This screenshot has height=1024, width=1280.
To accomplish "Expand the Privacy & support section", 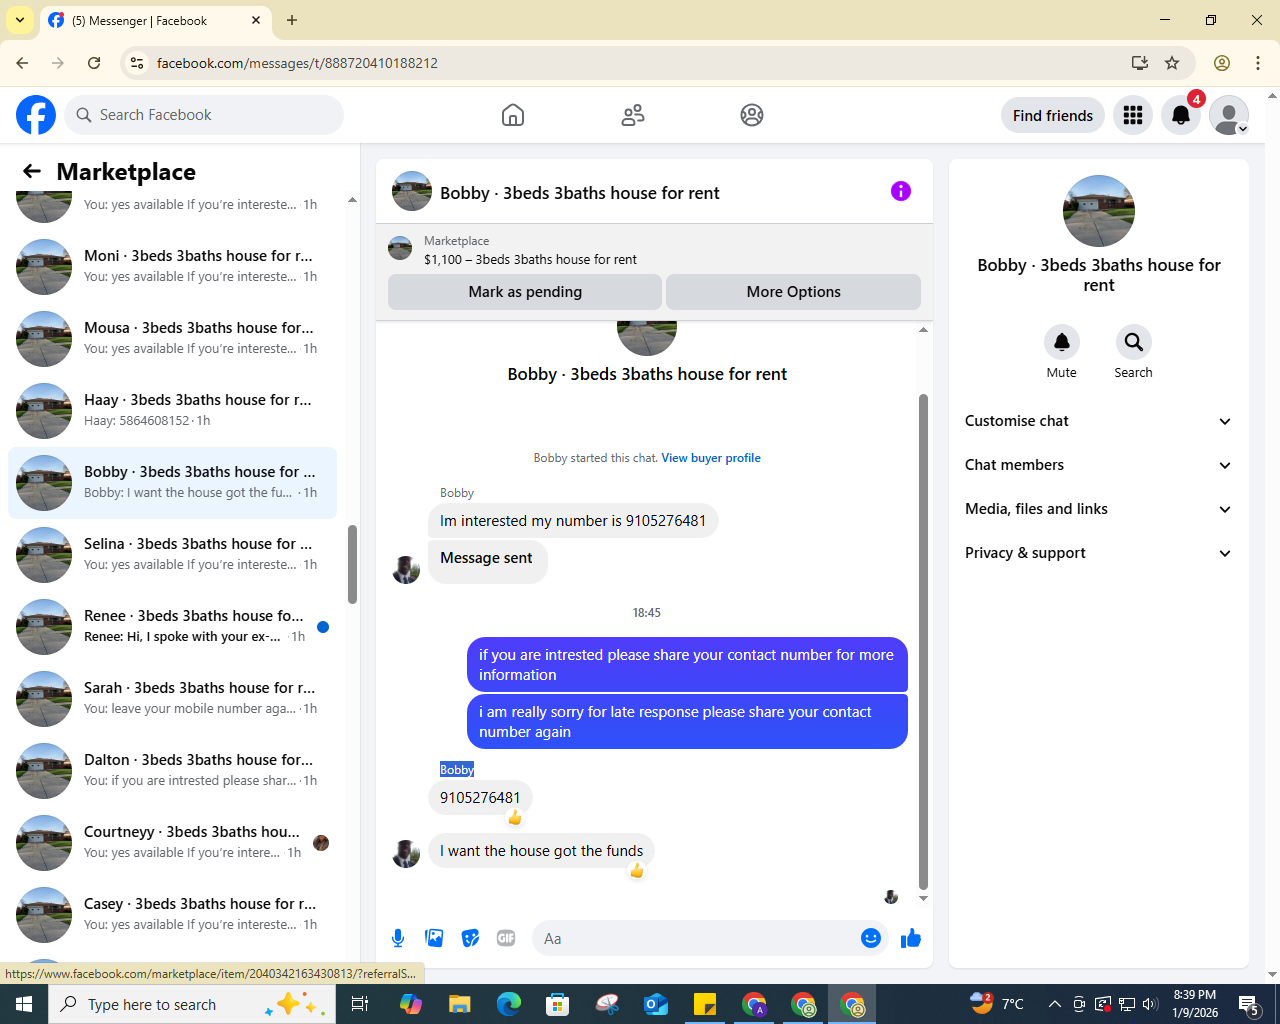I will pyautogui.click(x=1098, y=553).
